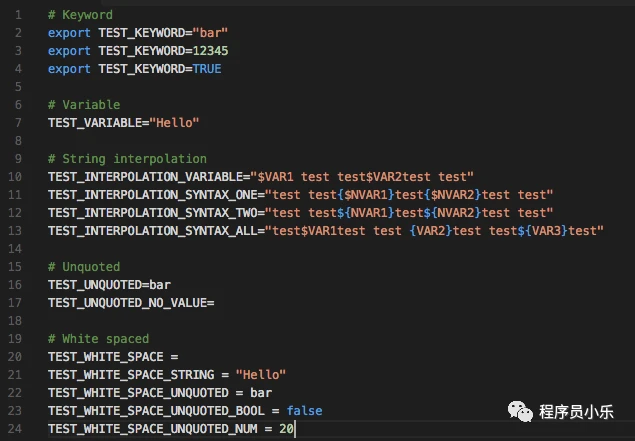The width and height of the screenshot is (635, 441).
Task: Click TEST_UNQUOTED_NO_VALUE variable name
Action: pos(128,303)
